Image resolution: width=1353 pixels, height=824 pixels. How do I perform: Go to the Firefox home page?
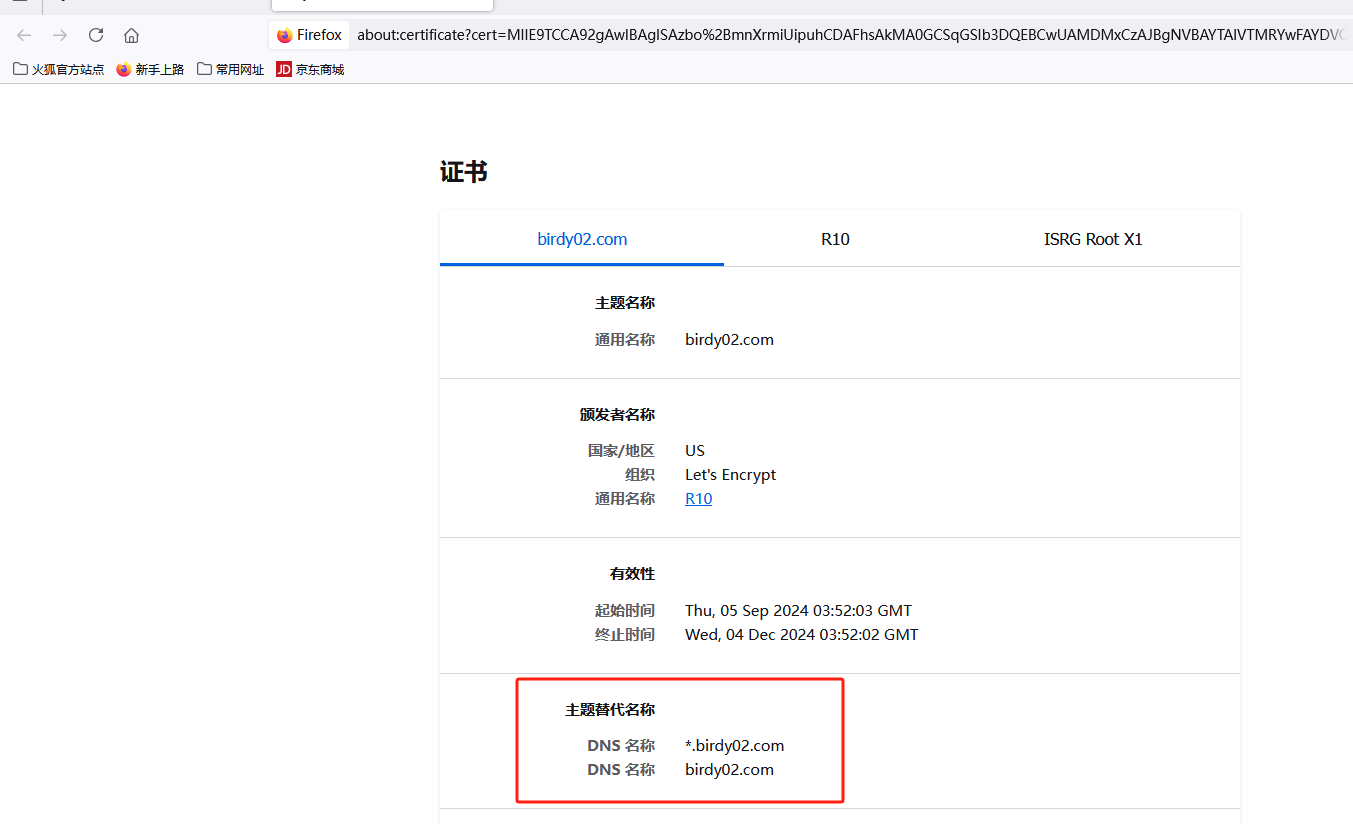131,35
